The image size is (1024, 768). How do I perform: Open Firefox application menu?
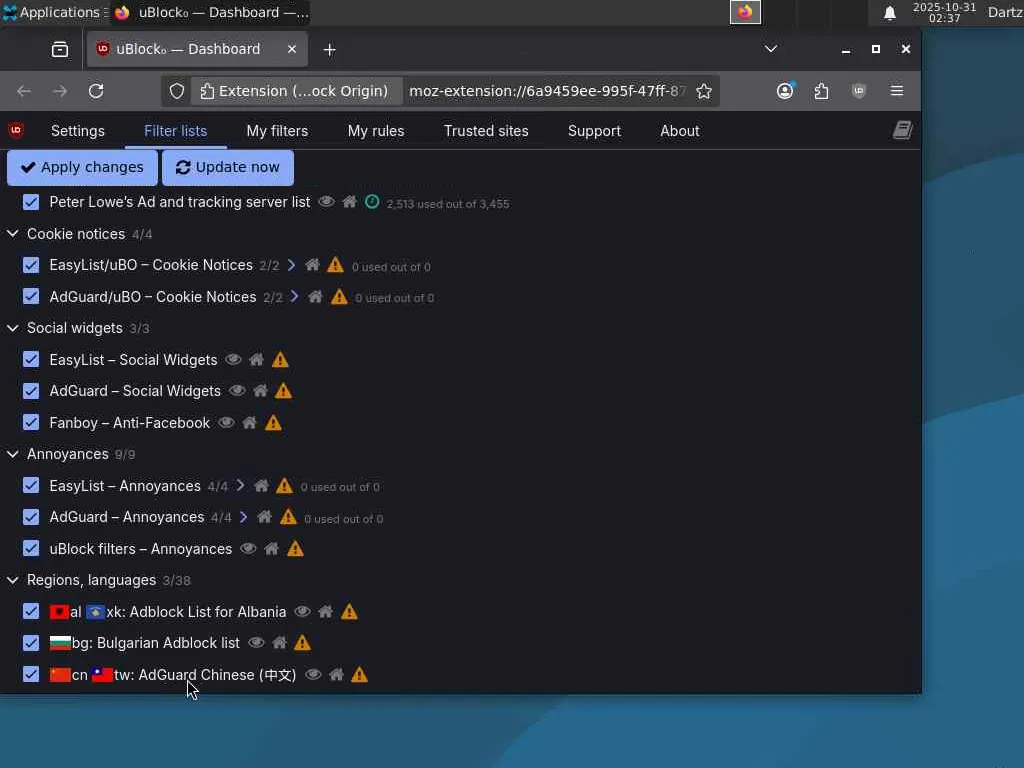tap(897, 91)
